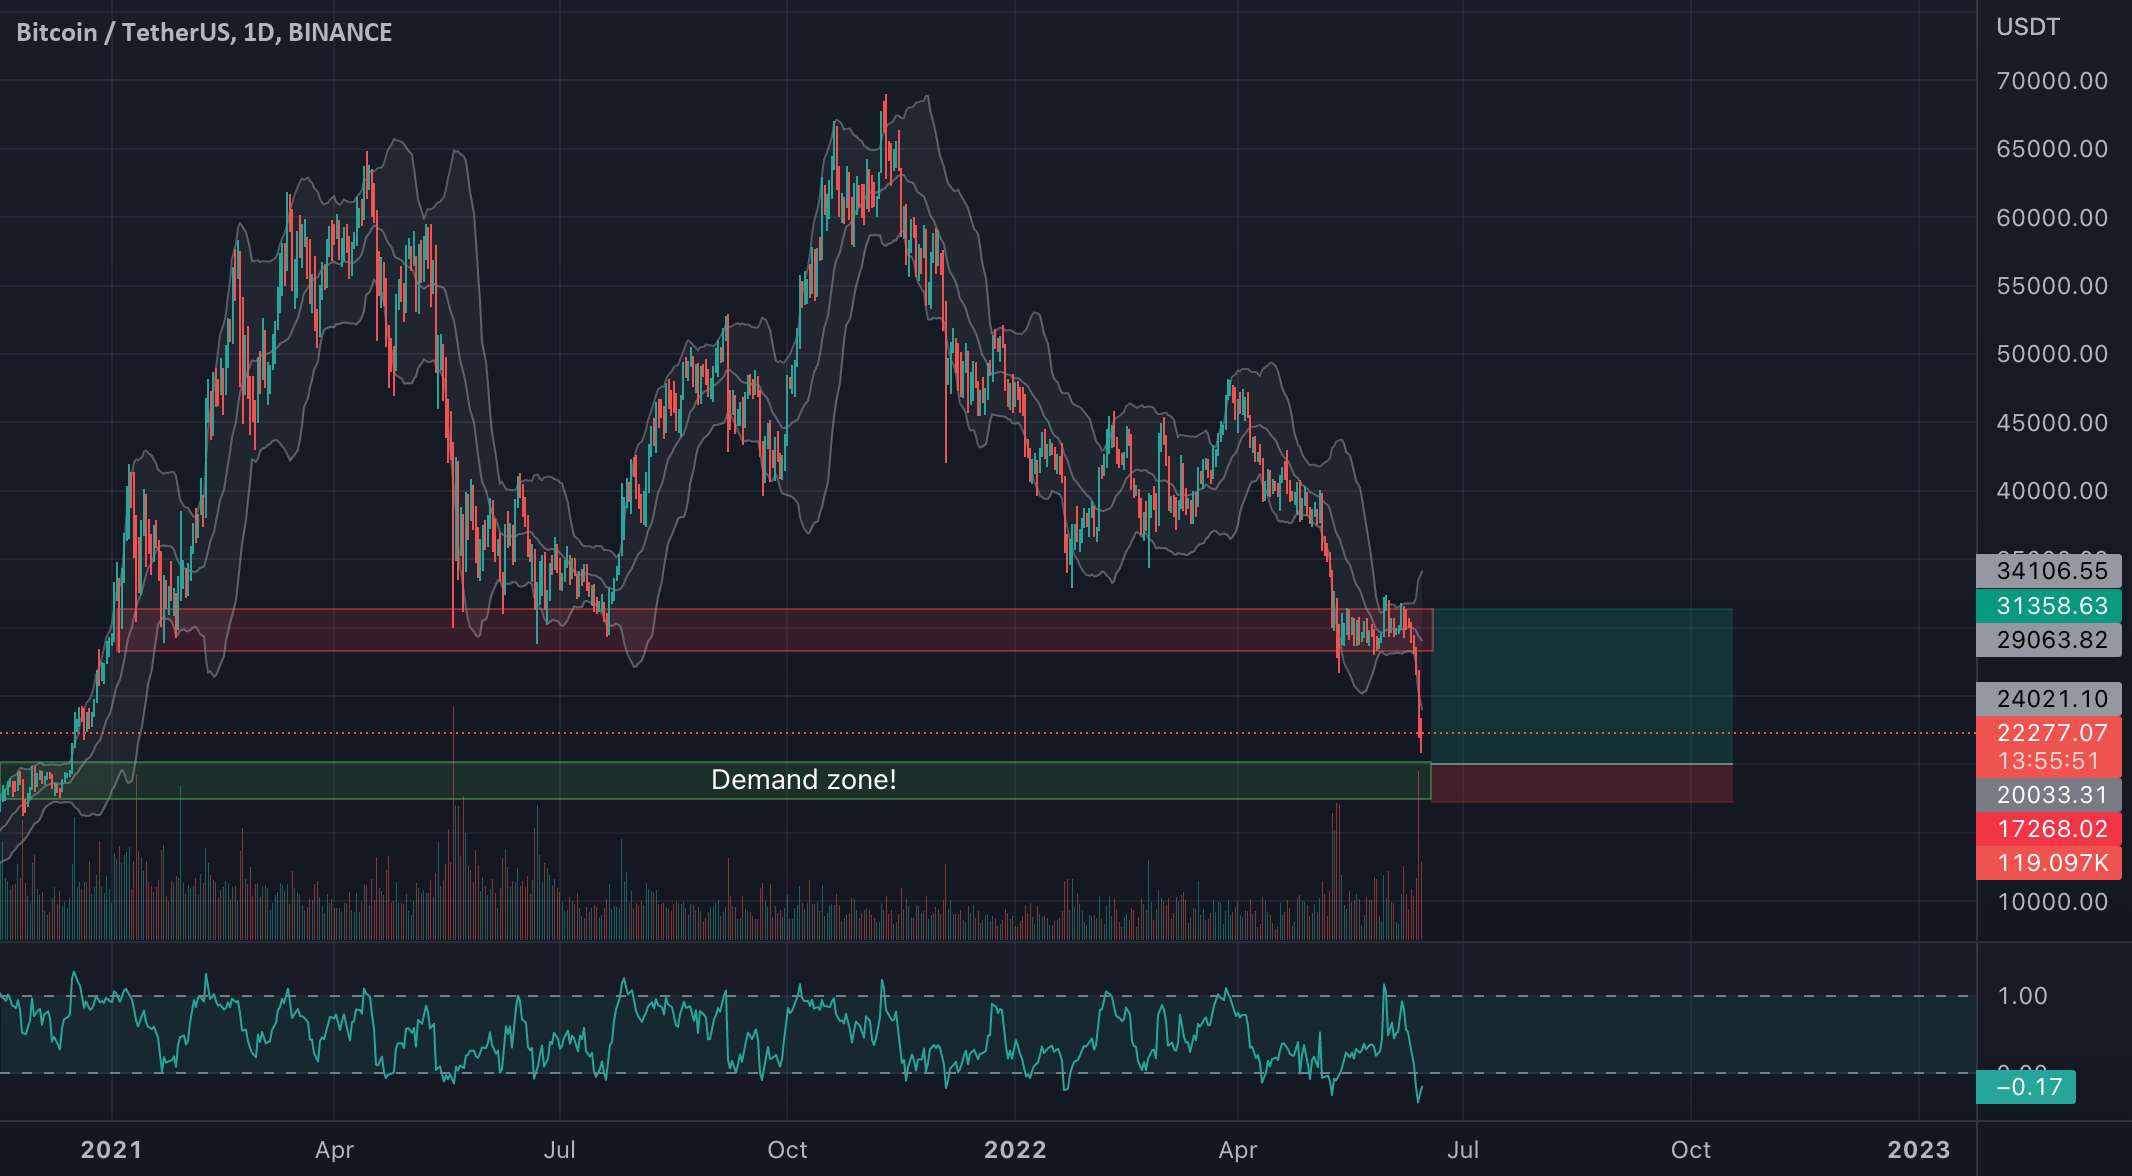Click the 45000.00 price axis tick
2132x1176 pixels.
(x=2052, y=423)
